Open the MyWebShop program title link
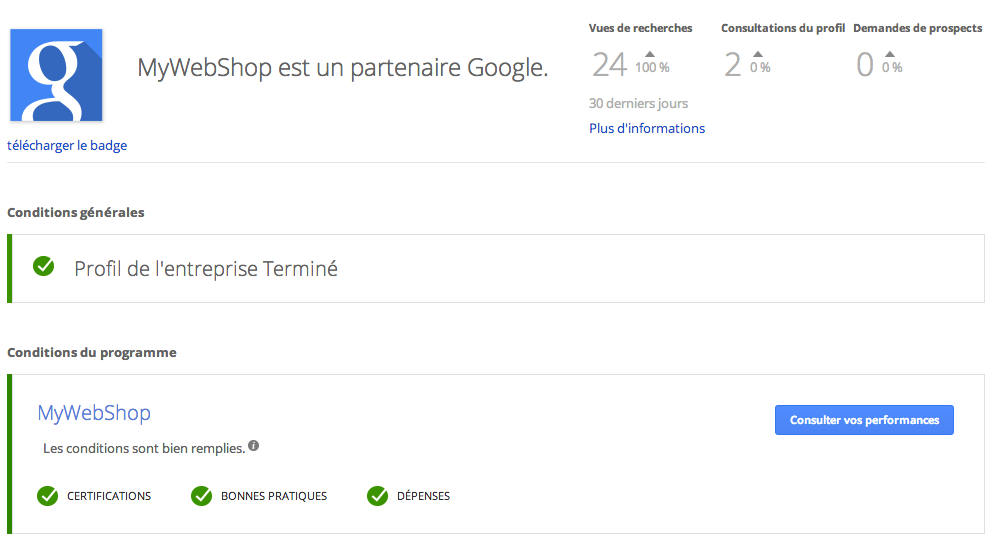The width and height of the screenshot is (1001, 556). coord(94,413)
